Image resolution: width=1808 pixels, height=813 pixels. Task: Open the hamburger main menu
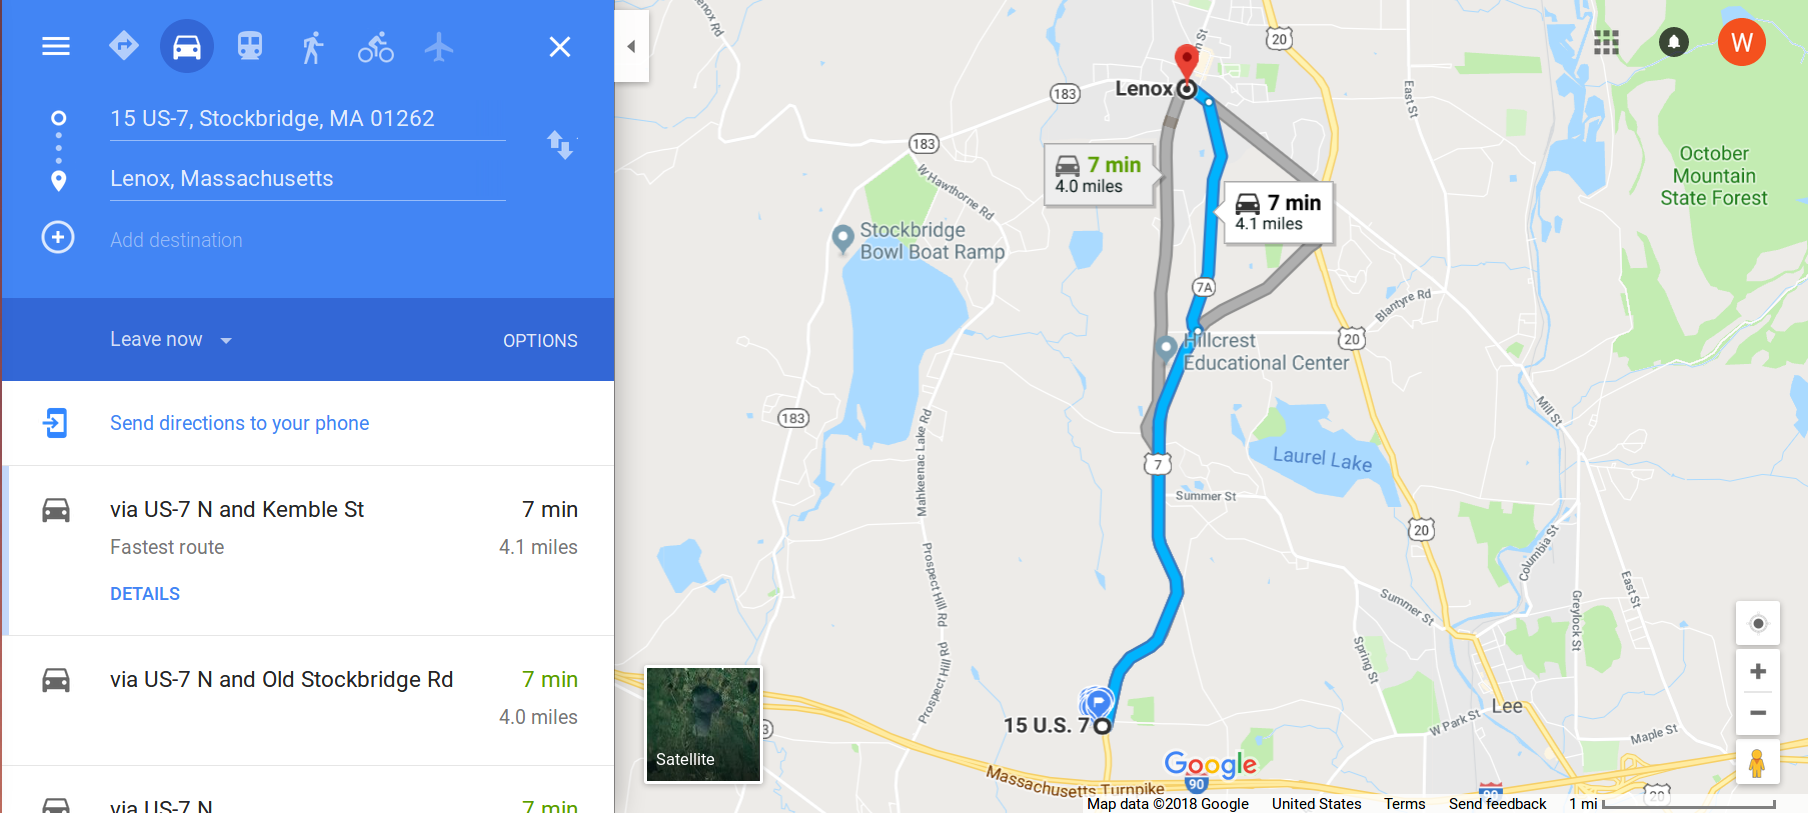pyautogui.click(x=56, y=46)
